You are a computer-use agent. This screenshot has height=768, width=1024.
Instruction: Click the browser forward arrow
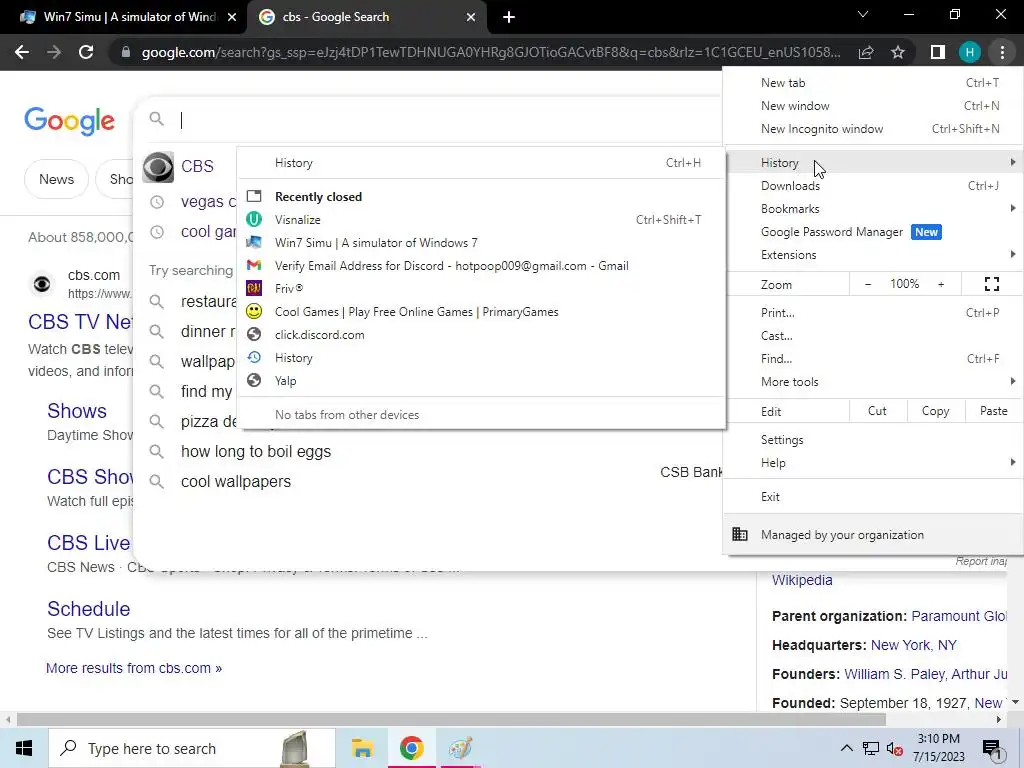(x=54, y=52)
